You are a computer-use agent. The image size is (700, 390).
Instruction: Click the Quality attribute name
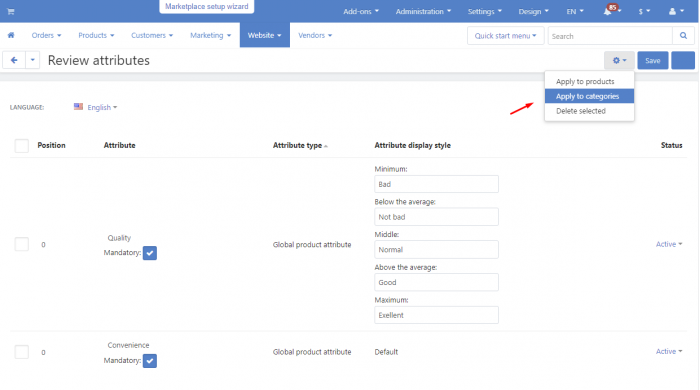[119, 238]
